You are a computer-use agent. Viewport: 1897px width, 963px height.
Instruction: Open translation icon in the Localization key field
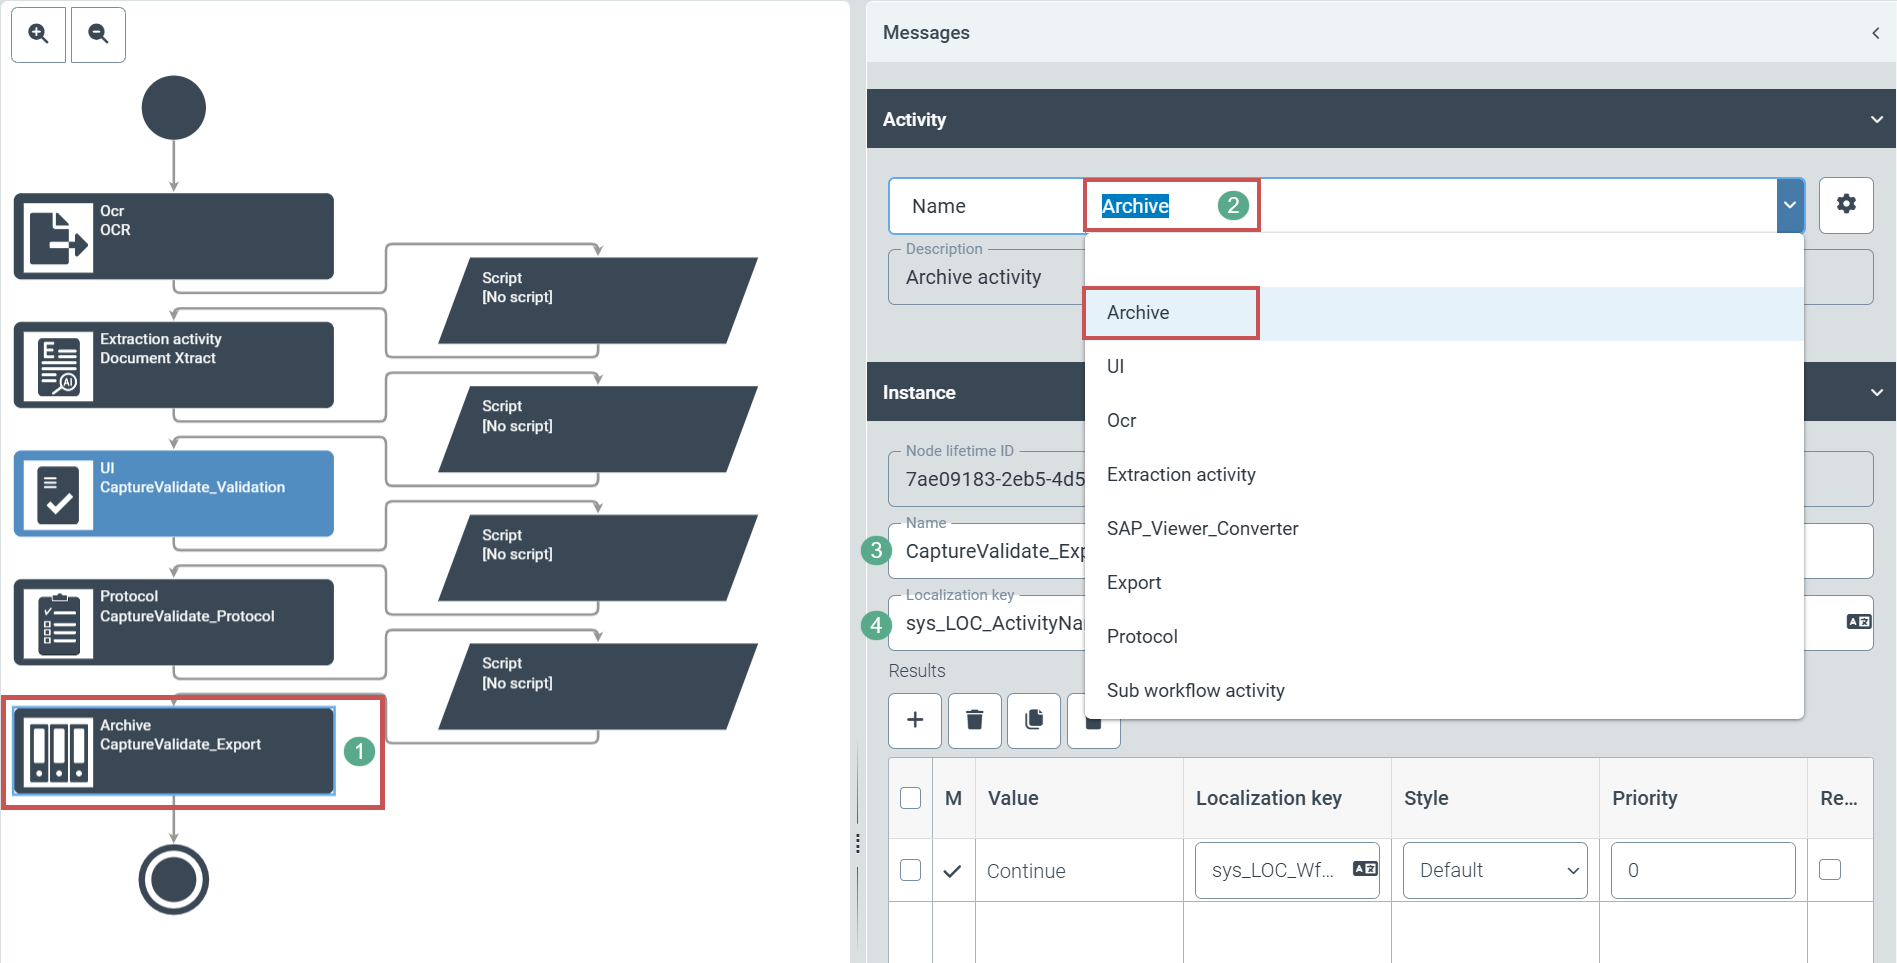(x=1858, y=622)
